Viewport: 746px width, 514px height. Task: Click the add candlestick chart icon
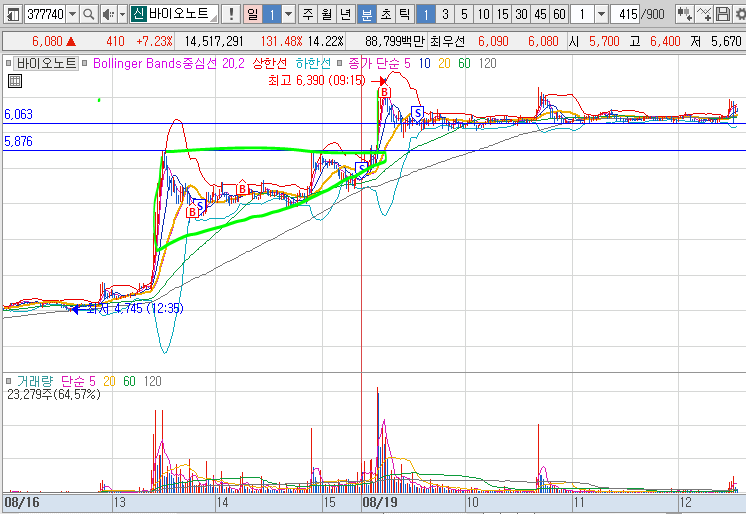(x=685, y=14)
